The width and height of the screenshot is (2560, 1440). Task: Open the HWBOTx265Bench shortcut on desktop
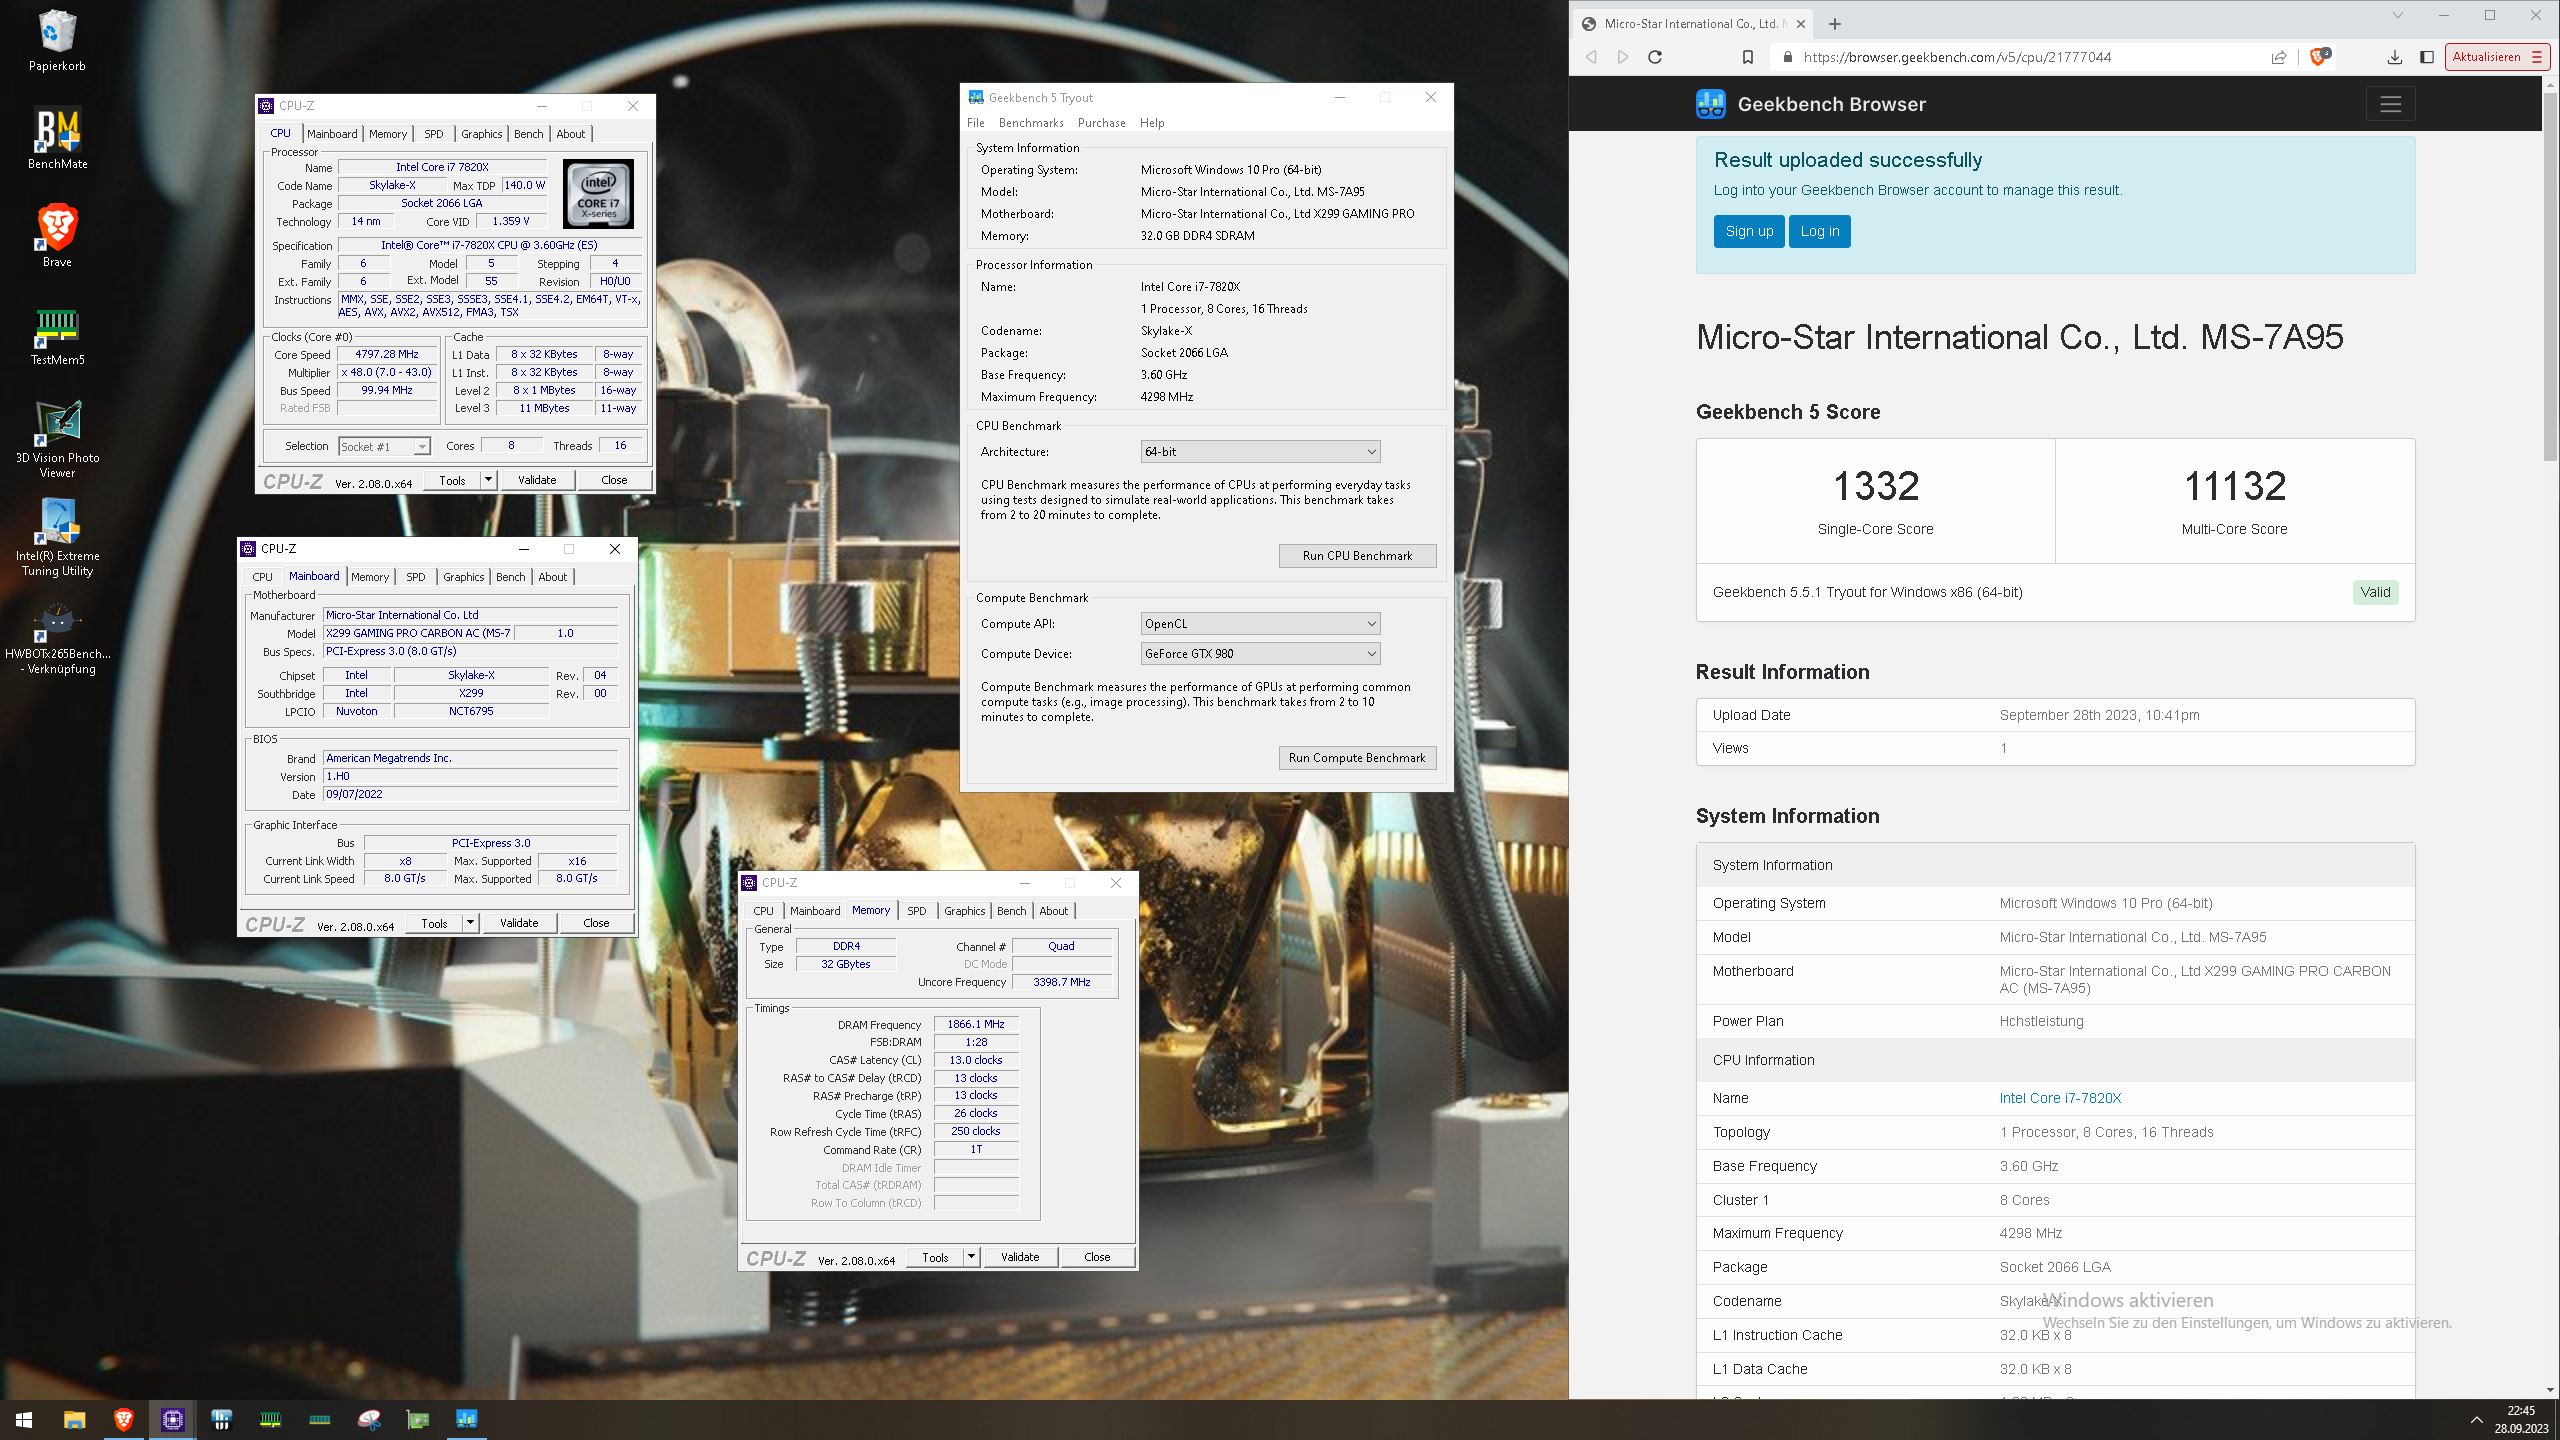point(57,638)
